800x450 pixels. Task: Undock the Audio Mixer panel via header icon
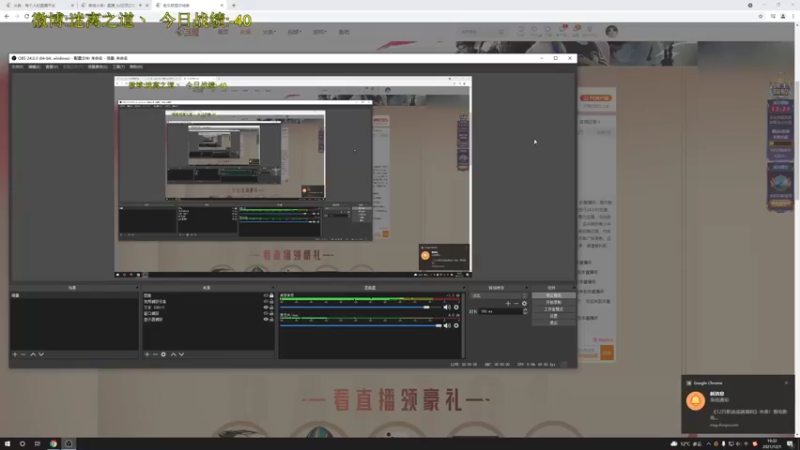[463, 288]
